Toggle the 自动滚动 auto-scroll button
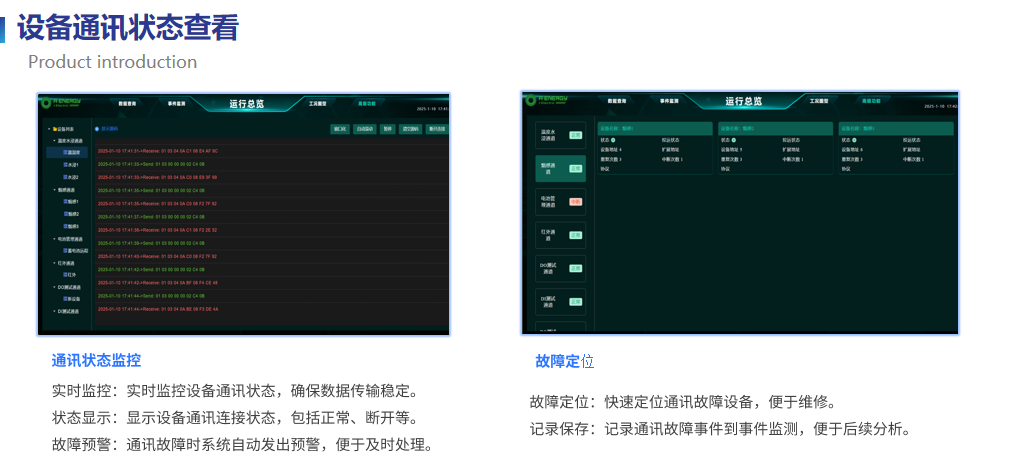The width and height of the screenshot is (1018, 459). pos(364,129)
